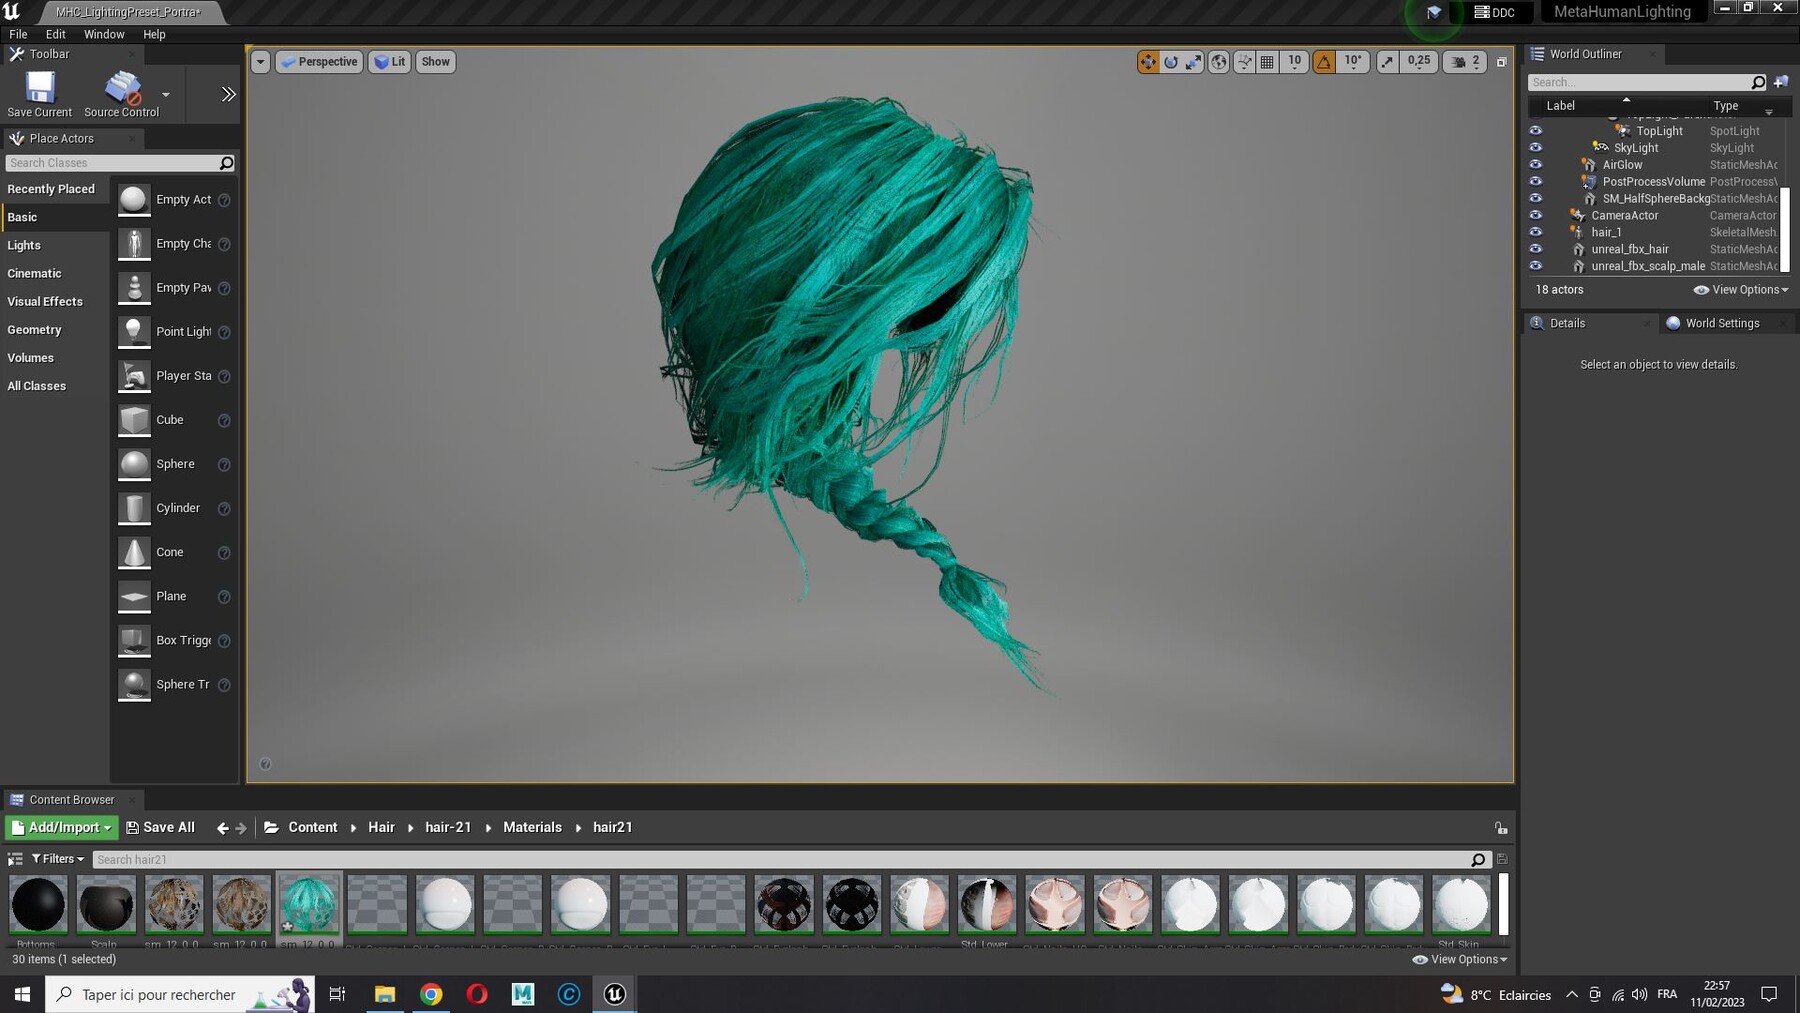This screenshot has height=1013, width=1800.
Task: Select Player Start actor icon
Action: [x=134, y=376]
